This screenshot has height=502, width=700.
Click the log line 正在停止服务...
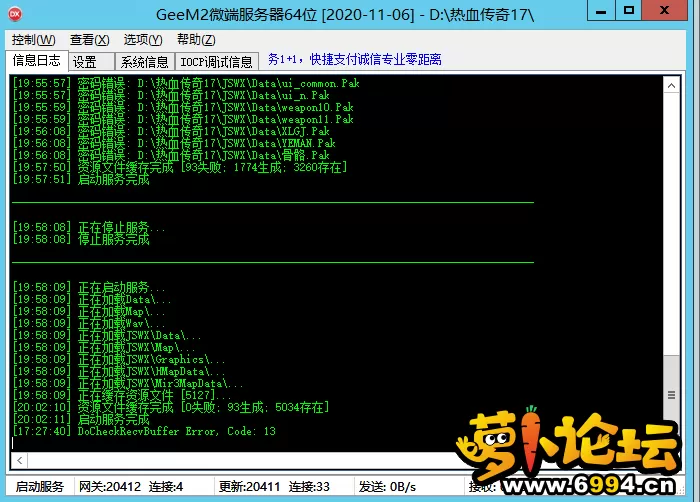(x=89, y=227)
